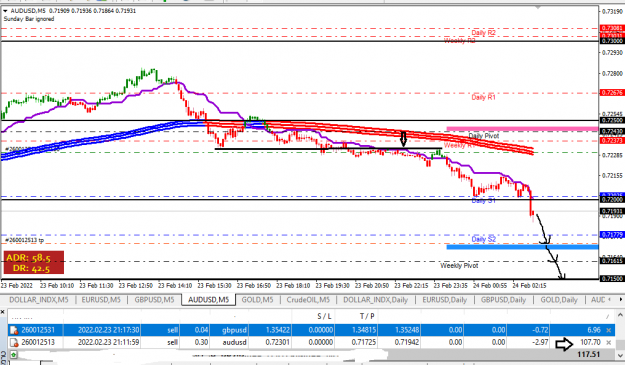The height and width of the screenshot is (365, 625).
Task: Close the Terminal panel with its X
Action: point(3,312)
